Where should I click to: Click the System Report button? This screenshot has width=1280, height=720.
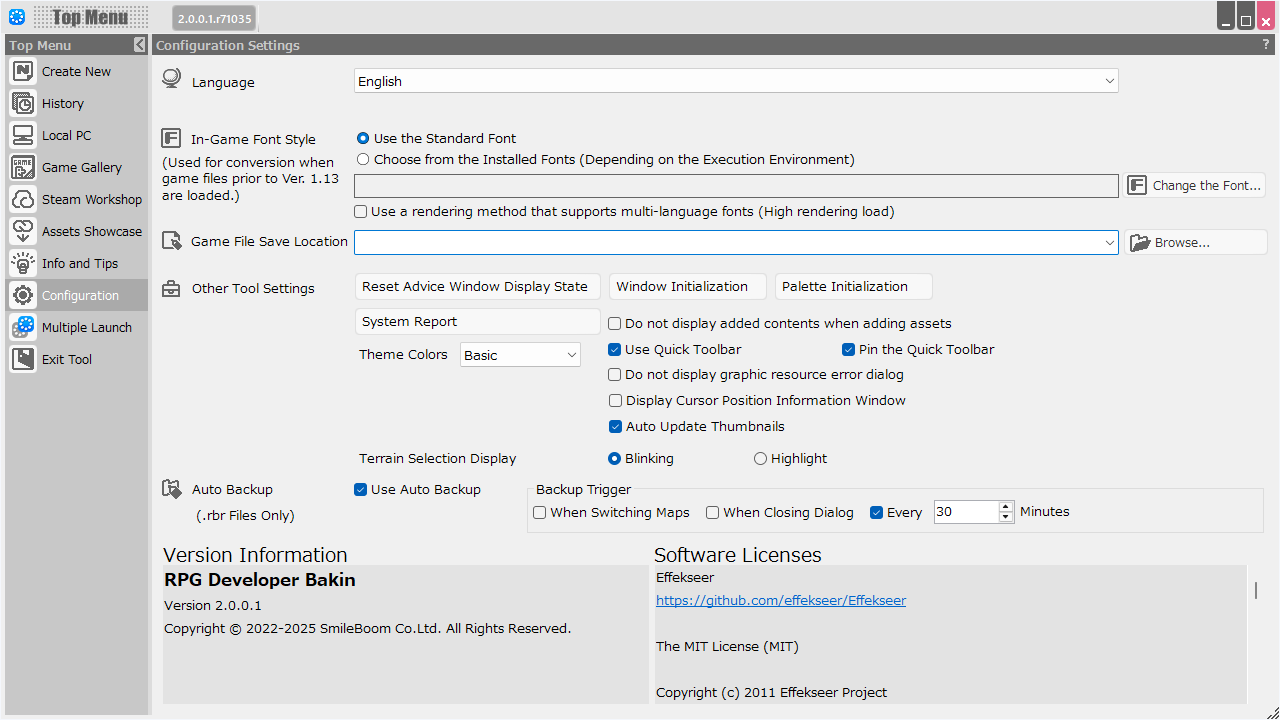coord(477,322)
